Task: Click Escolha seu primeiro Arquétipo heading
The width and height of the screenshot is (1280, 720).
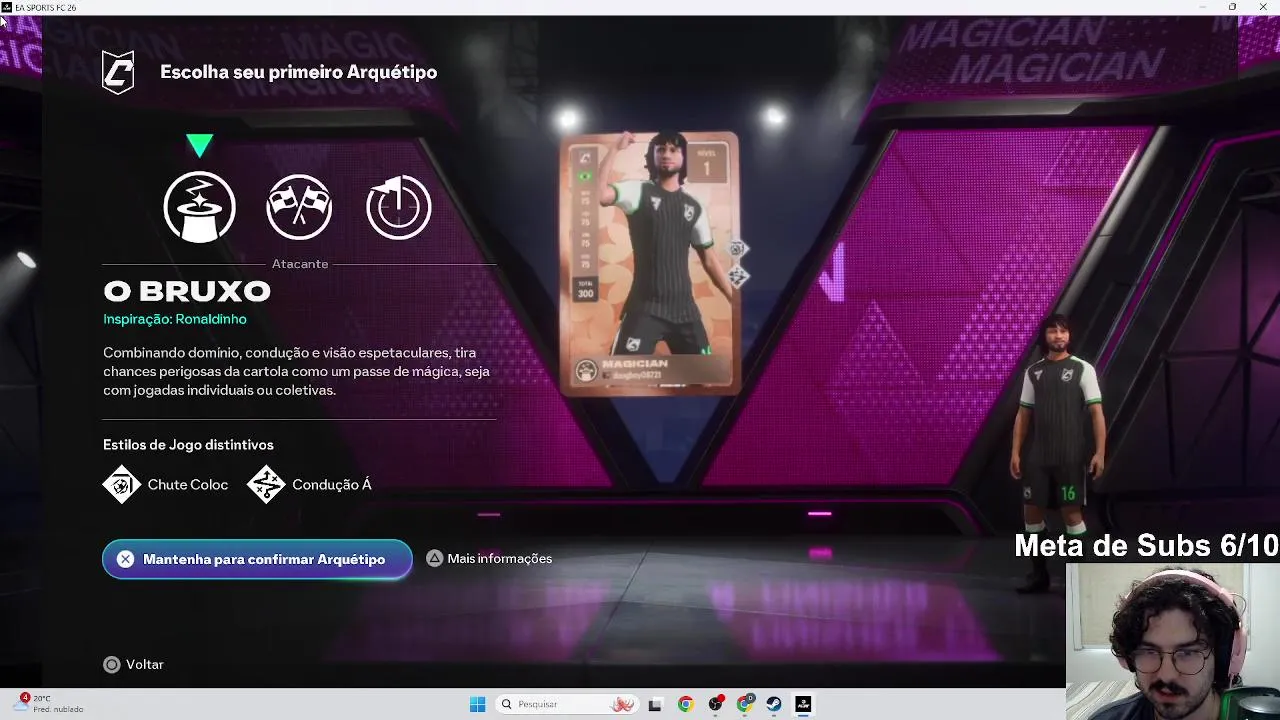Action: pos(298,72)
